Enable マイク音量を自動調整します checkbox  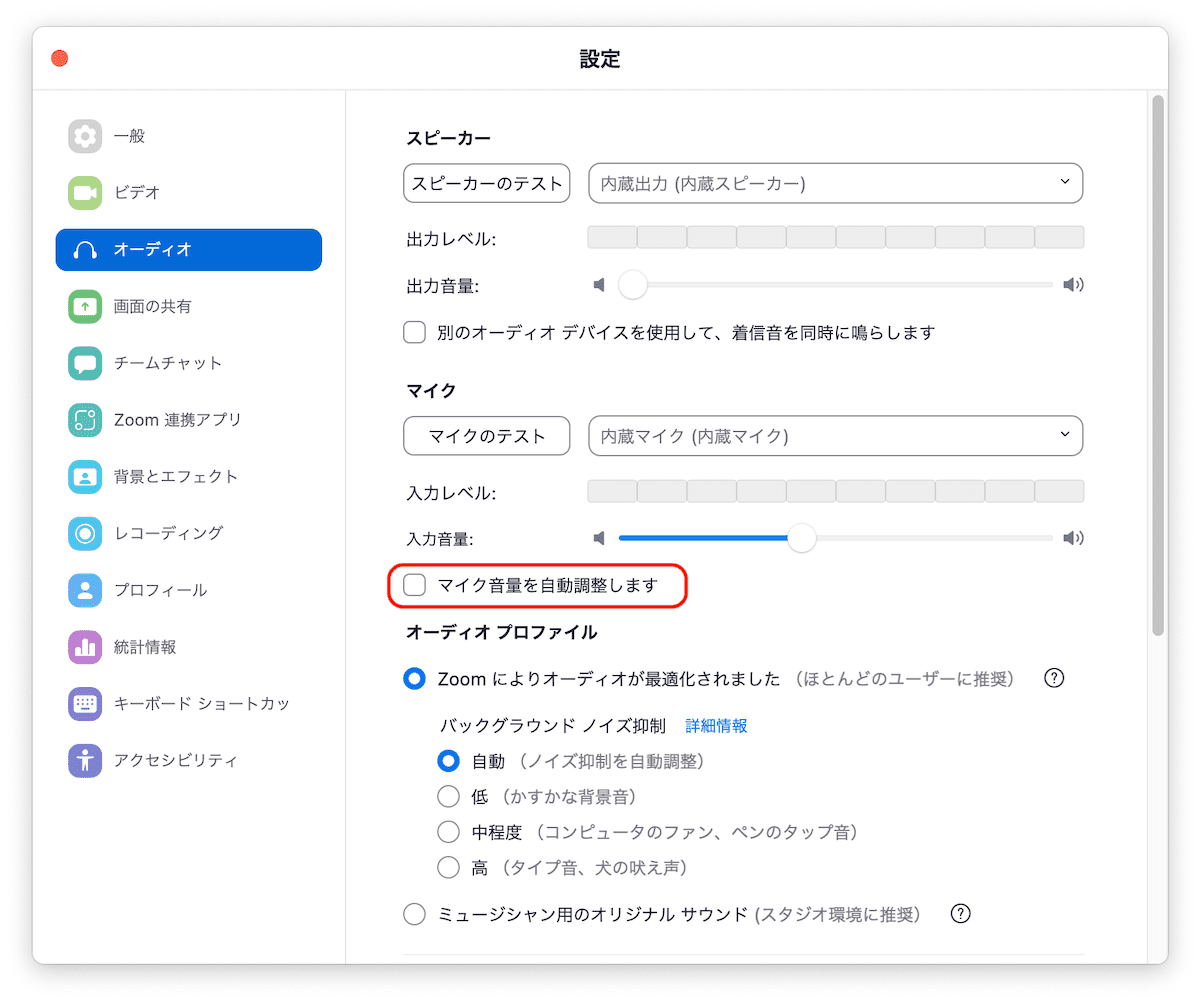(414, 585)
